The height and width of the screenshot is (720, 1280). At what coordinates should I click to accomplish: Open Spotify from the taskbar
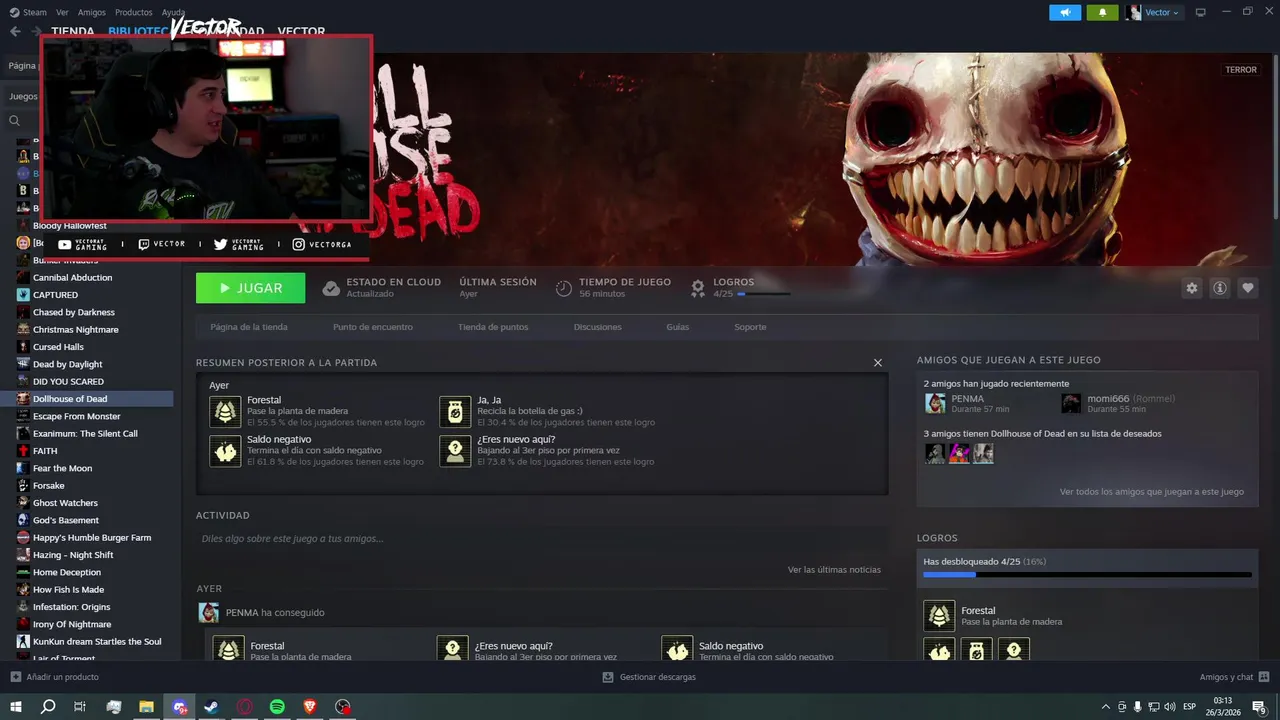[277, 707]
